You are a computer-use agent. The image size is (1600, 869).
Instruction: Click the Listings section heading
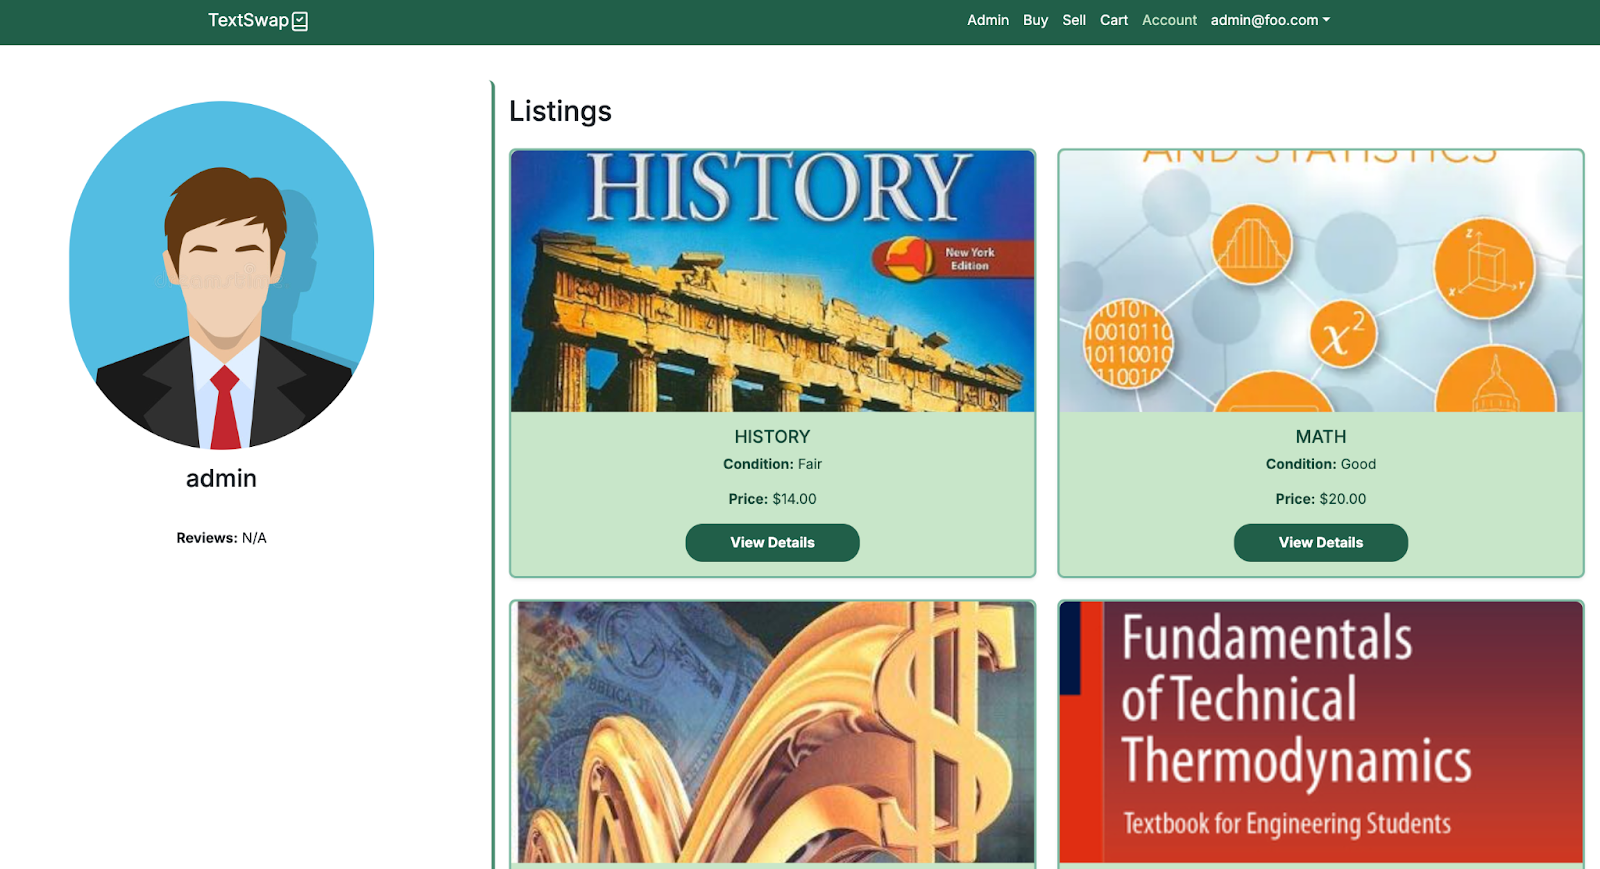pos(560,111)
